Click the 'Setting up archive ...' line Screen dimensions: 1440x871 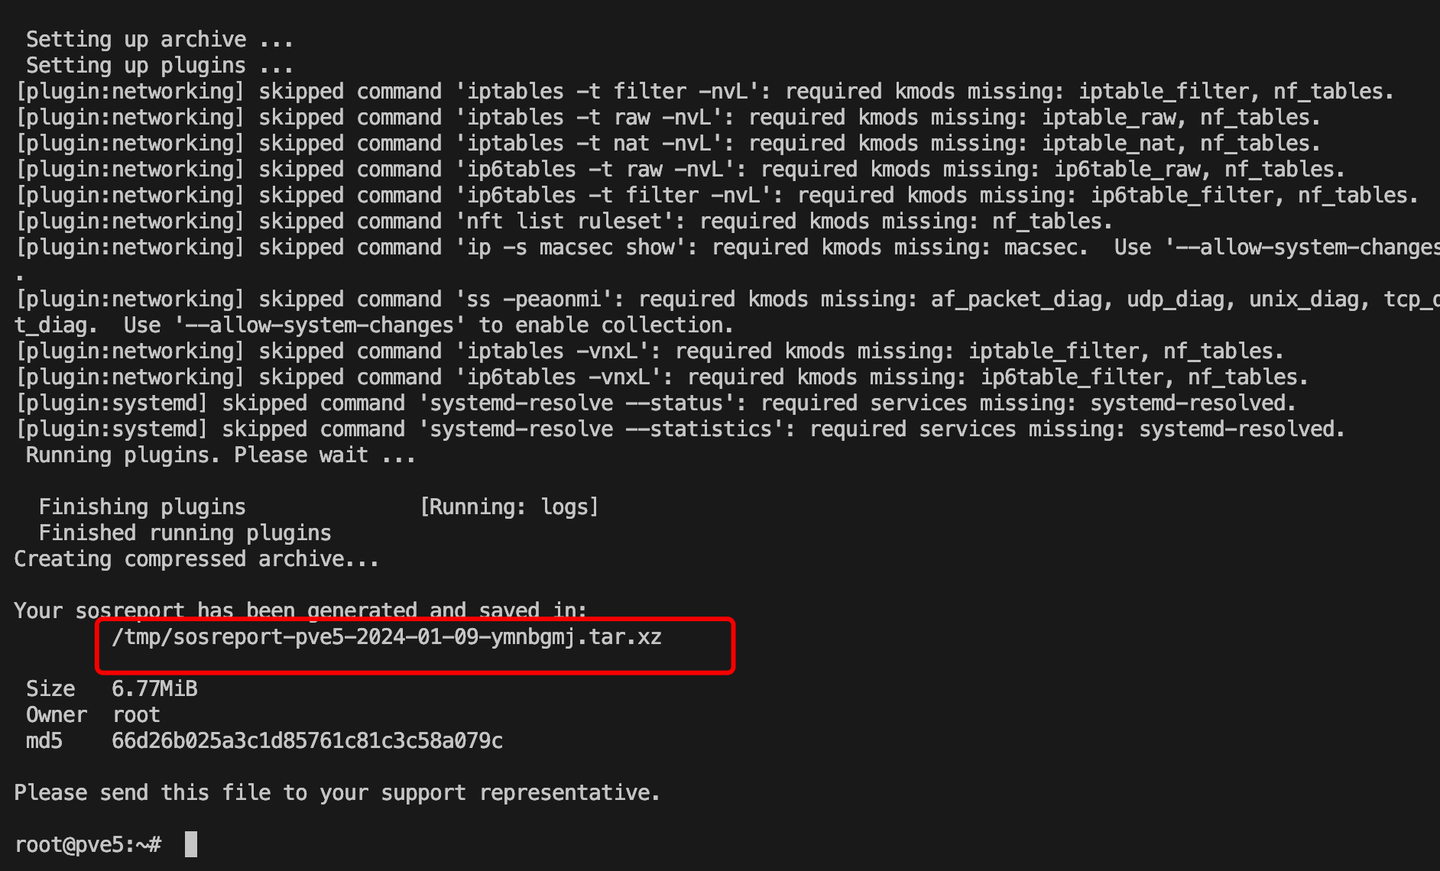[159, 39]
